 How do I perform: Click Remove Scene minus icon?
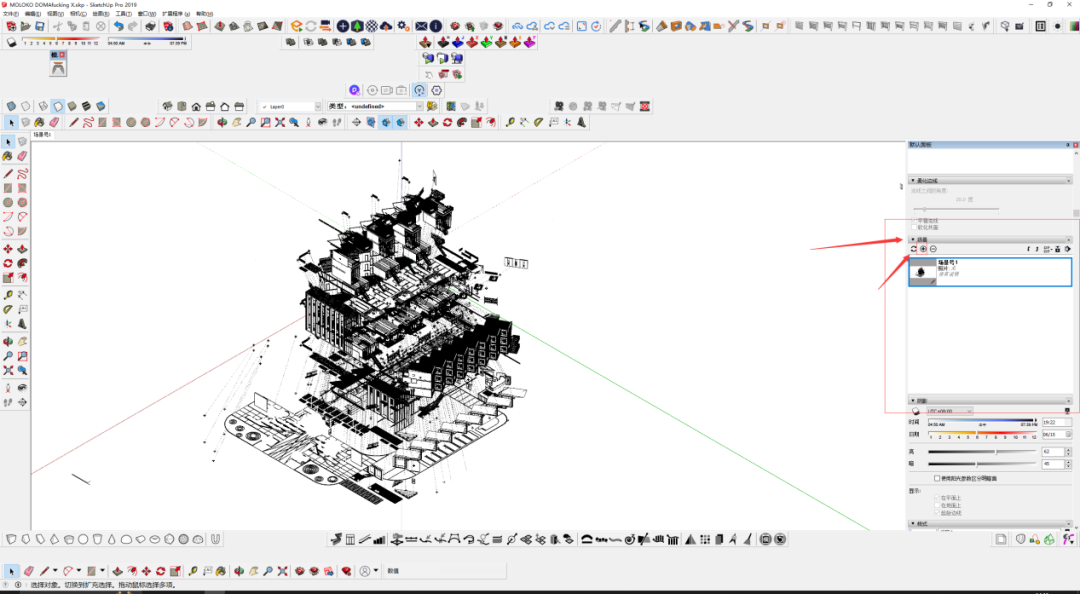click(x=933, y=249)
